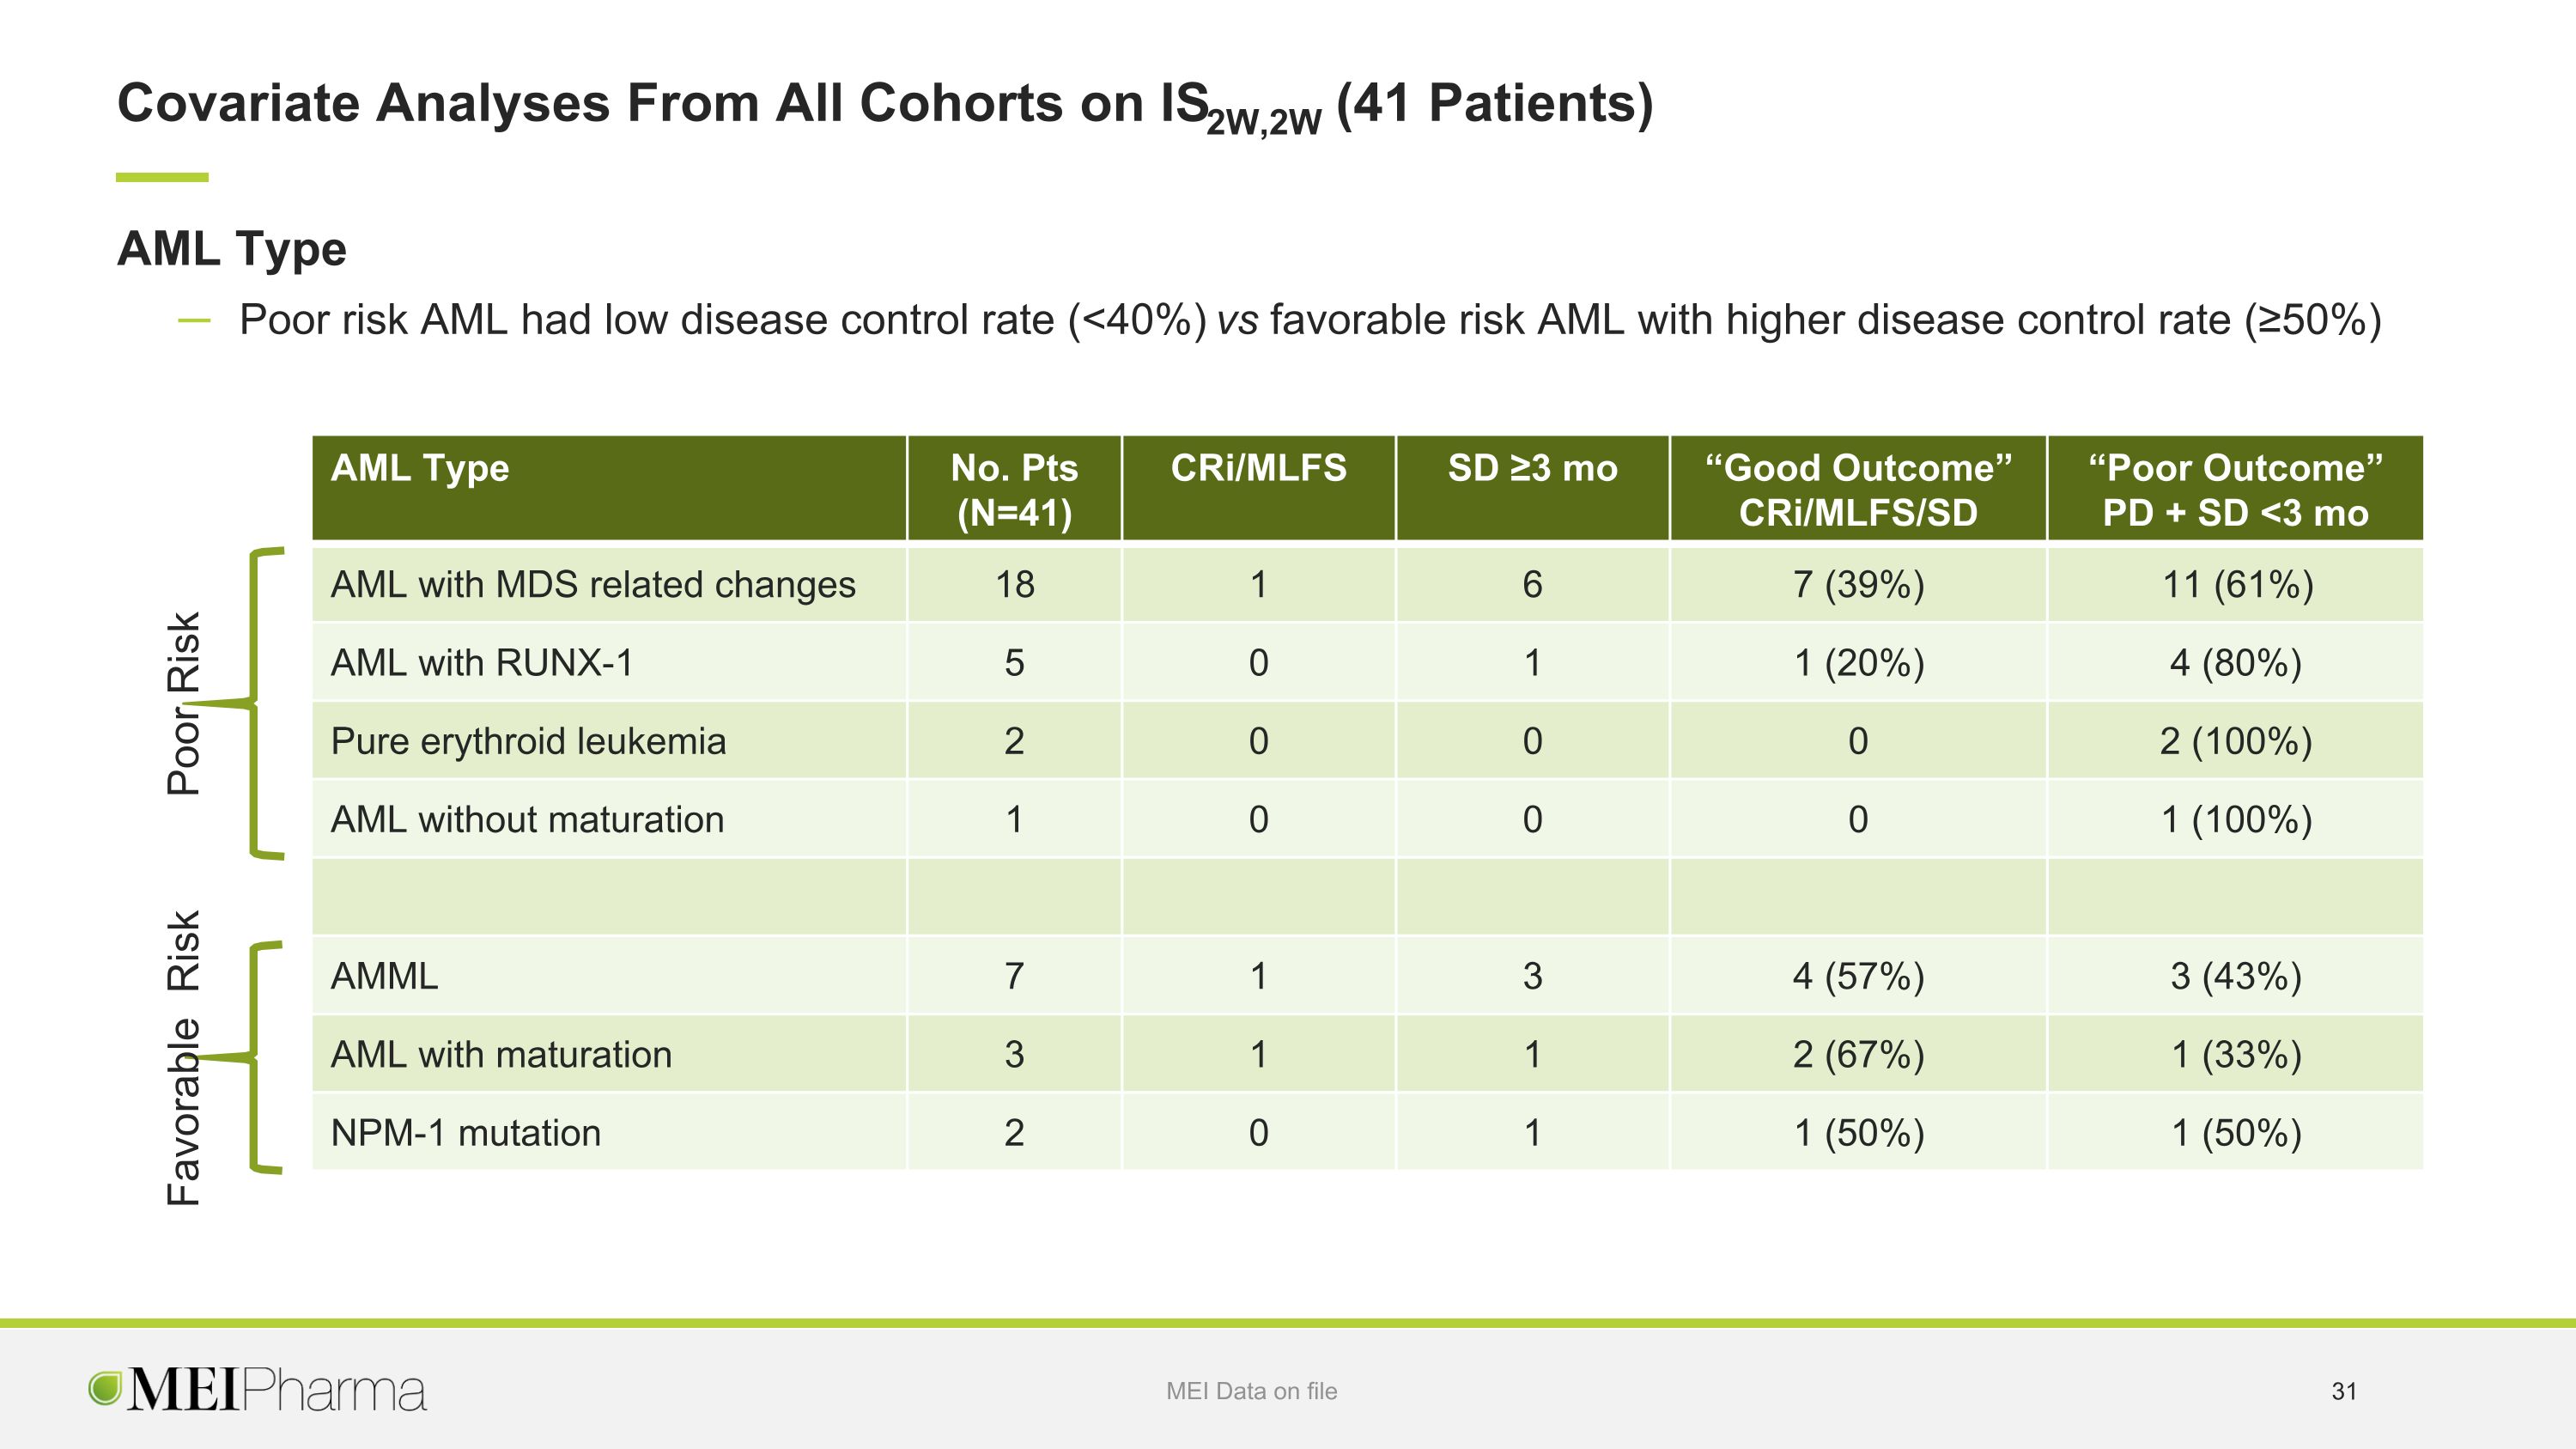This screenshot has height=1449, width=2576.
Task: Click the MEI Data on file footnote
Action: tap(1251, 1391)
